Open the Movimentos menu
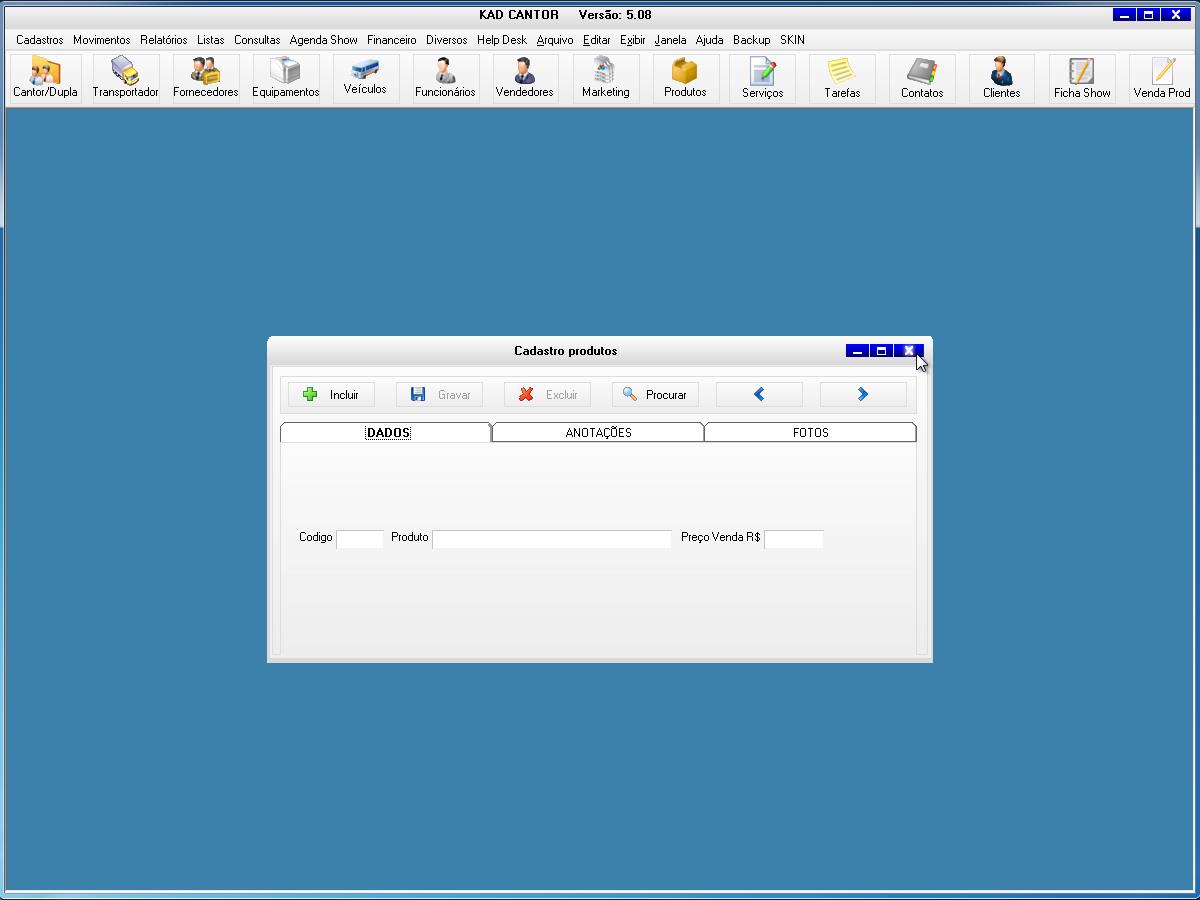This screenshot has height=900, width=1200. point(101,40)
